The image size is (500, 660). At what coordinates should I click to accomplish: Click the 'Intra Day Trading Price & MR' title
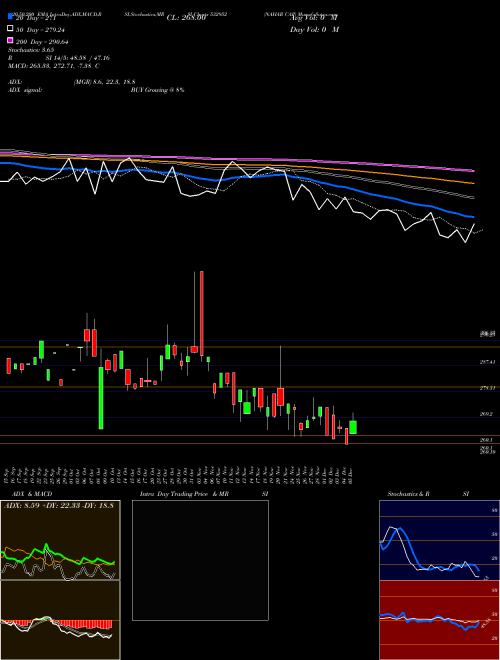pyautogui.click(x=184, y=494)
